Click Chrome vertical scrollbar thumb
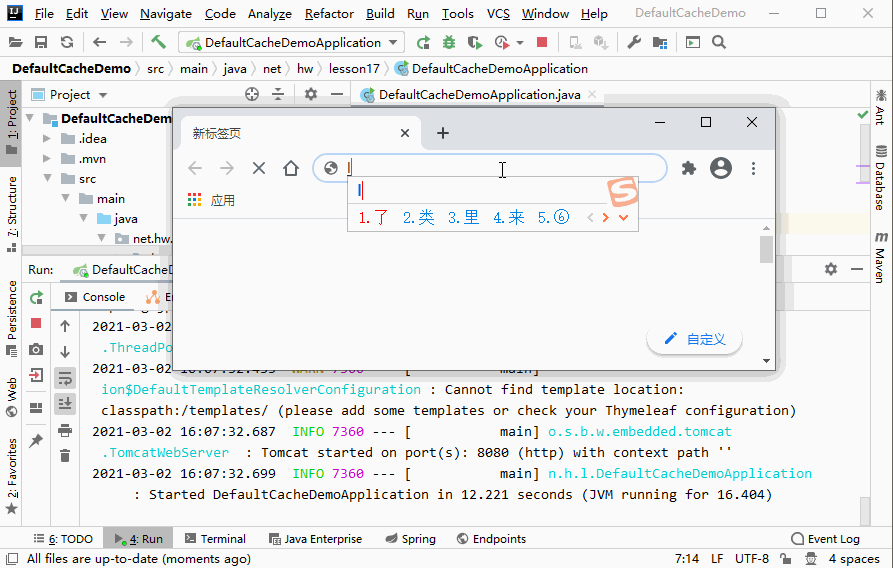893x568 pixels. pyautogui.click(x=766, y=249)
